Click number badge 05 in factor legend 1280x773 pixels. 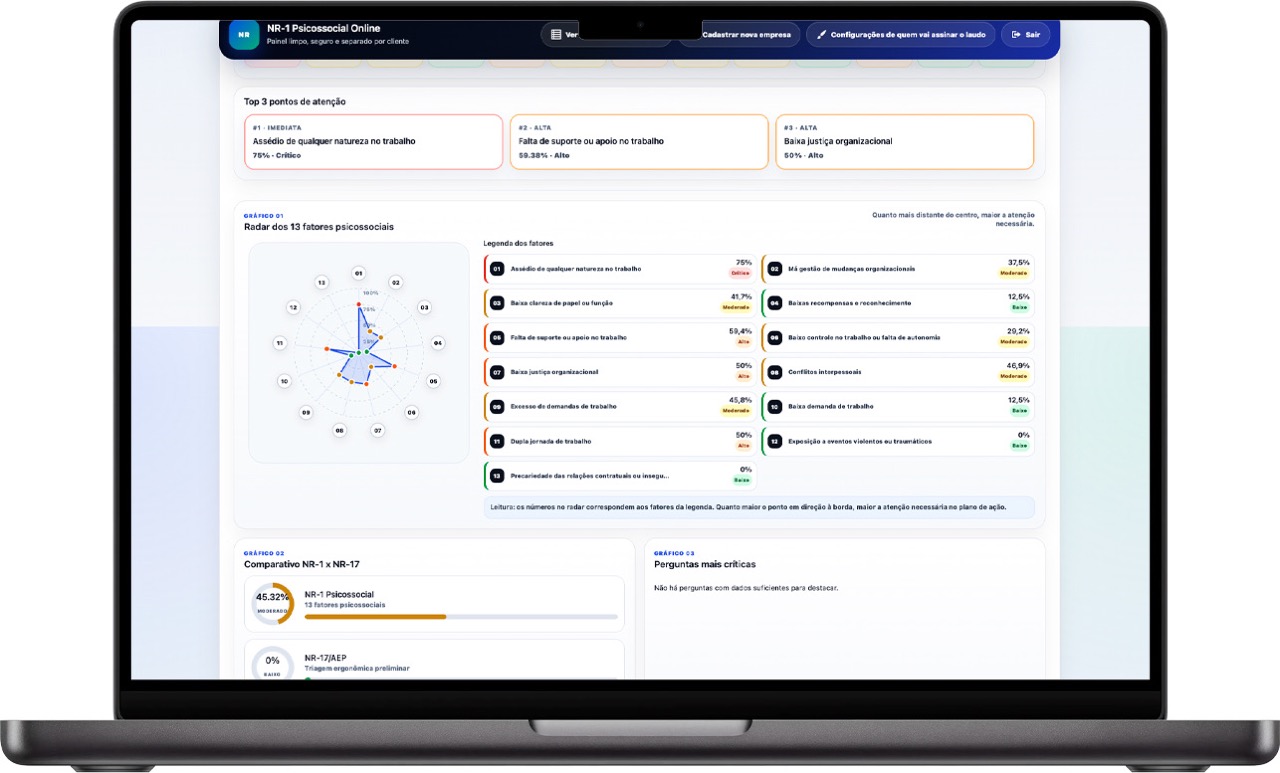497,337
